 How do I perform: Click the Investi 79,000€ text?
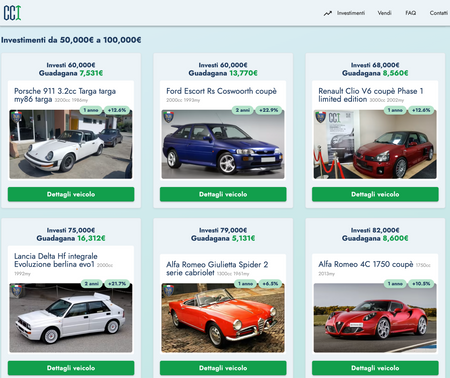tap(223, 230)
